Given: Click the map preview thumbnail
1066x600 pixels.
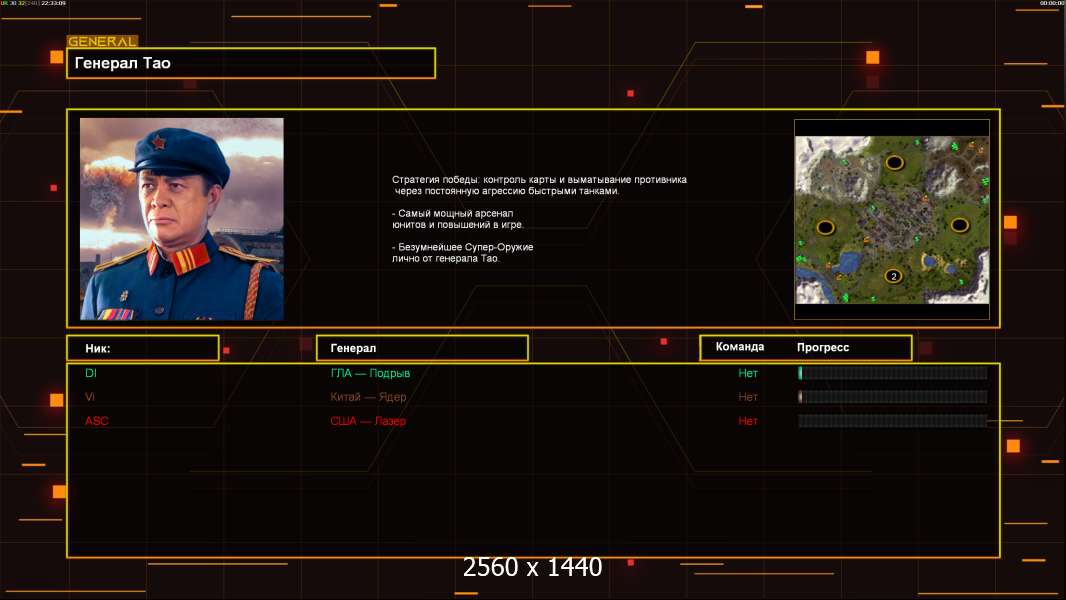Looking at the screenshot, I should tap(892, 219).
